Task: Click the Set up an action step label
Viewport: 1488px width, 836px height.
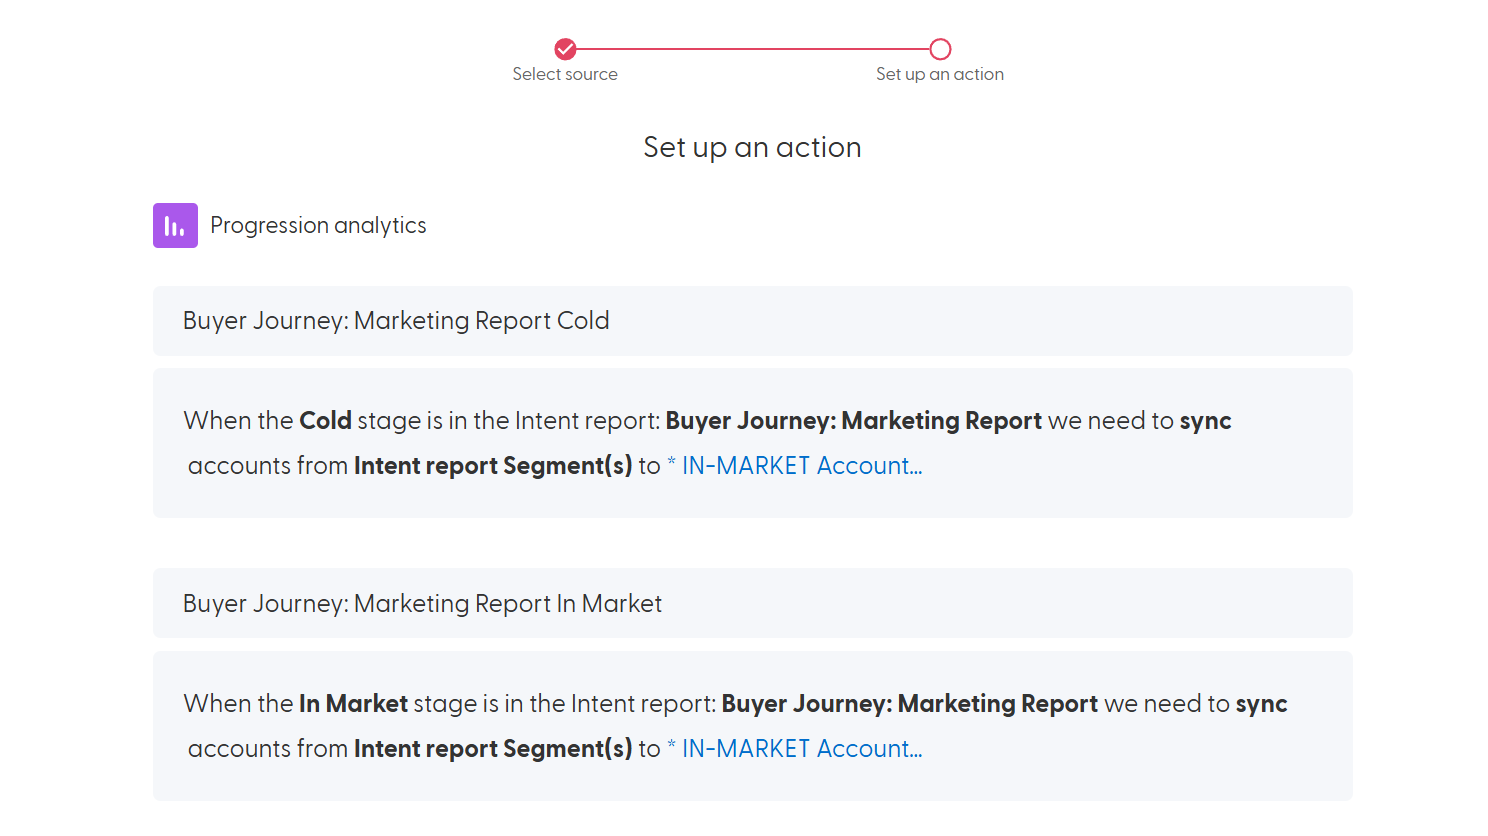Action: (x=940, y=73)
